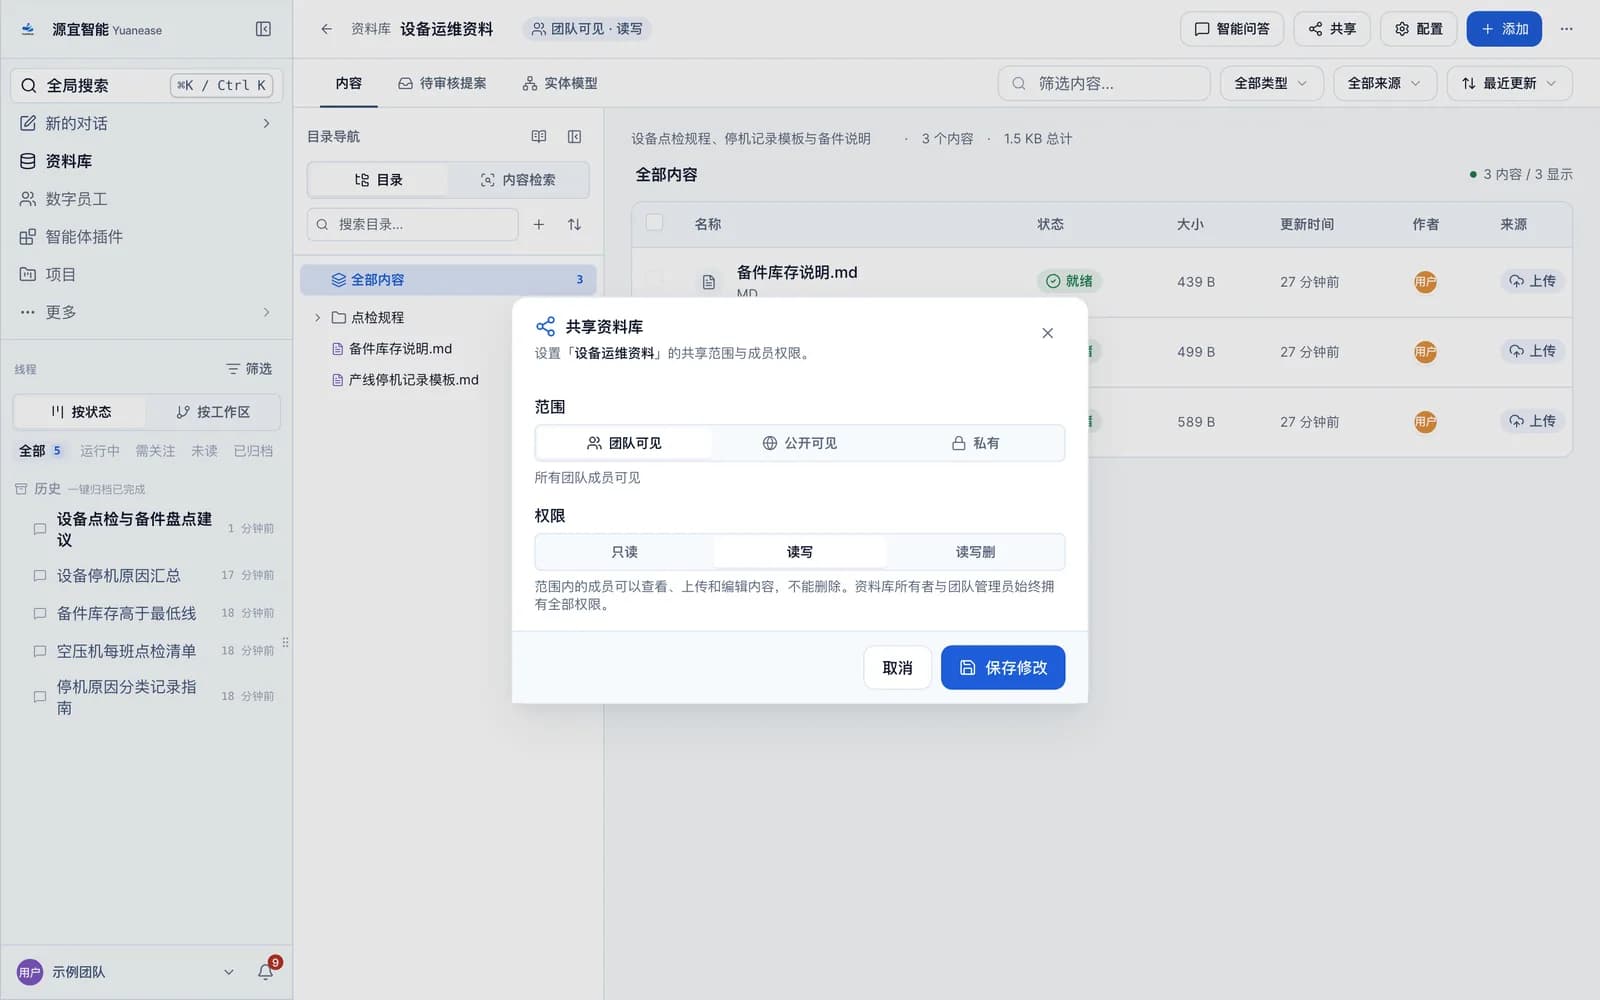This screenshot has width=1600, height=1000.
Task: Click the 取消 button
Action: 897,667
